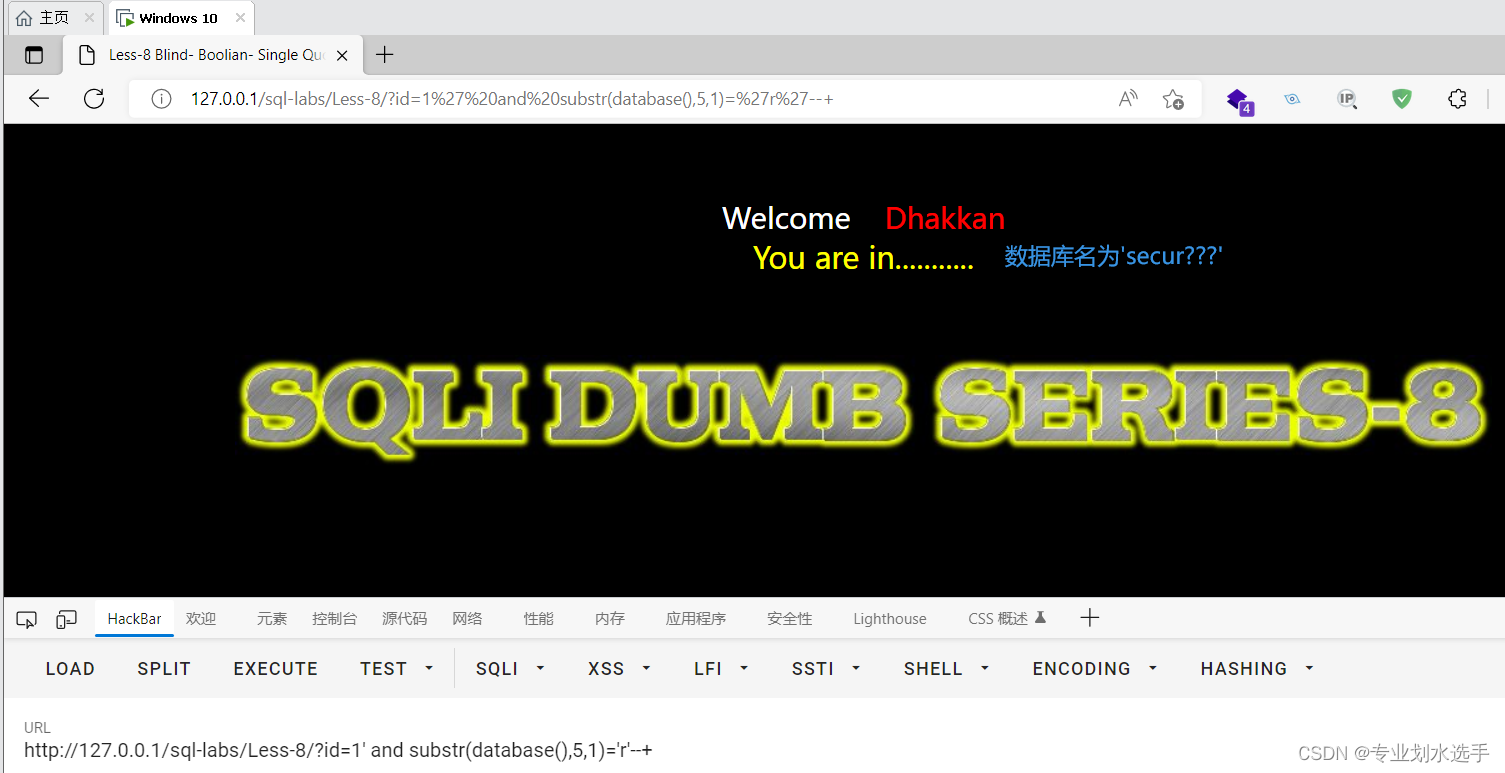1505x773 pixels.
Task: Expand the SHELL dropdown in HackBar
Action: coord(946,669)
